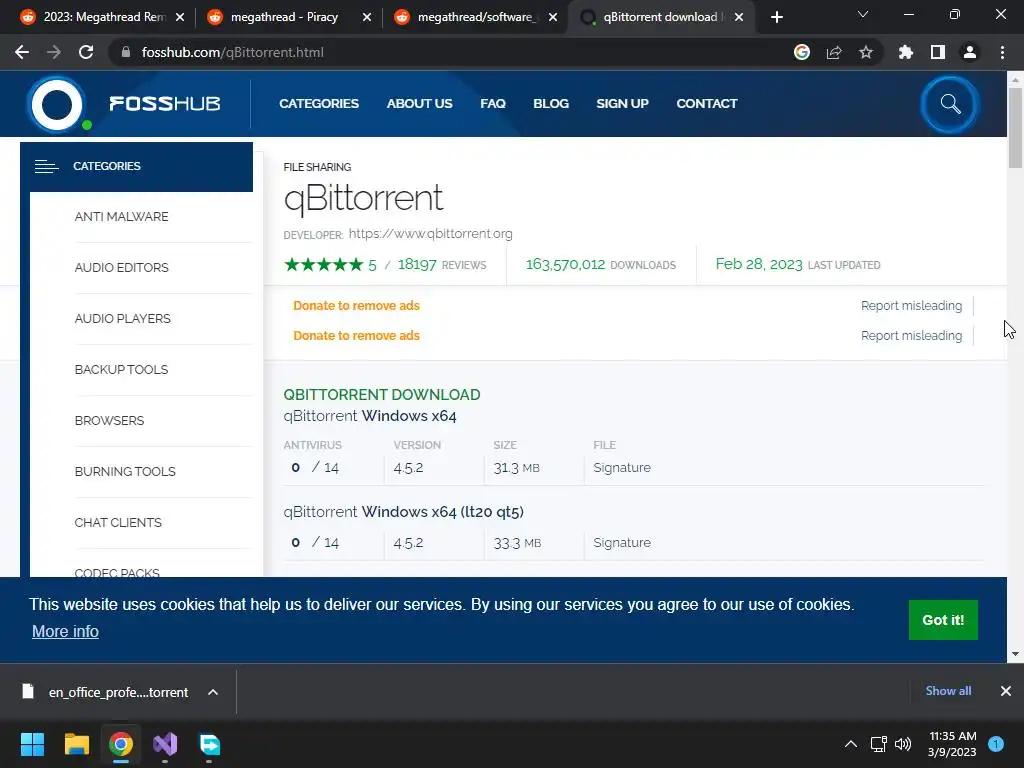The height and width of the screenshot is (768, 1024).
Task: Open the Chrome profile avatar icon
Action: point(970,52)
